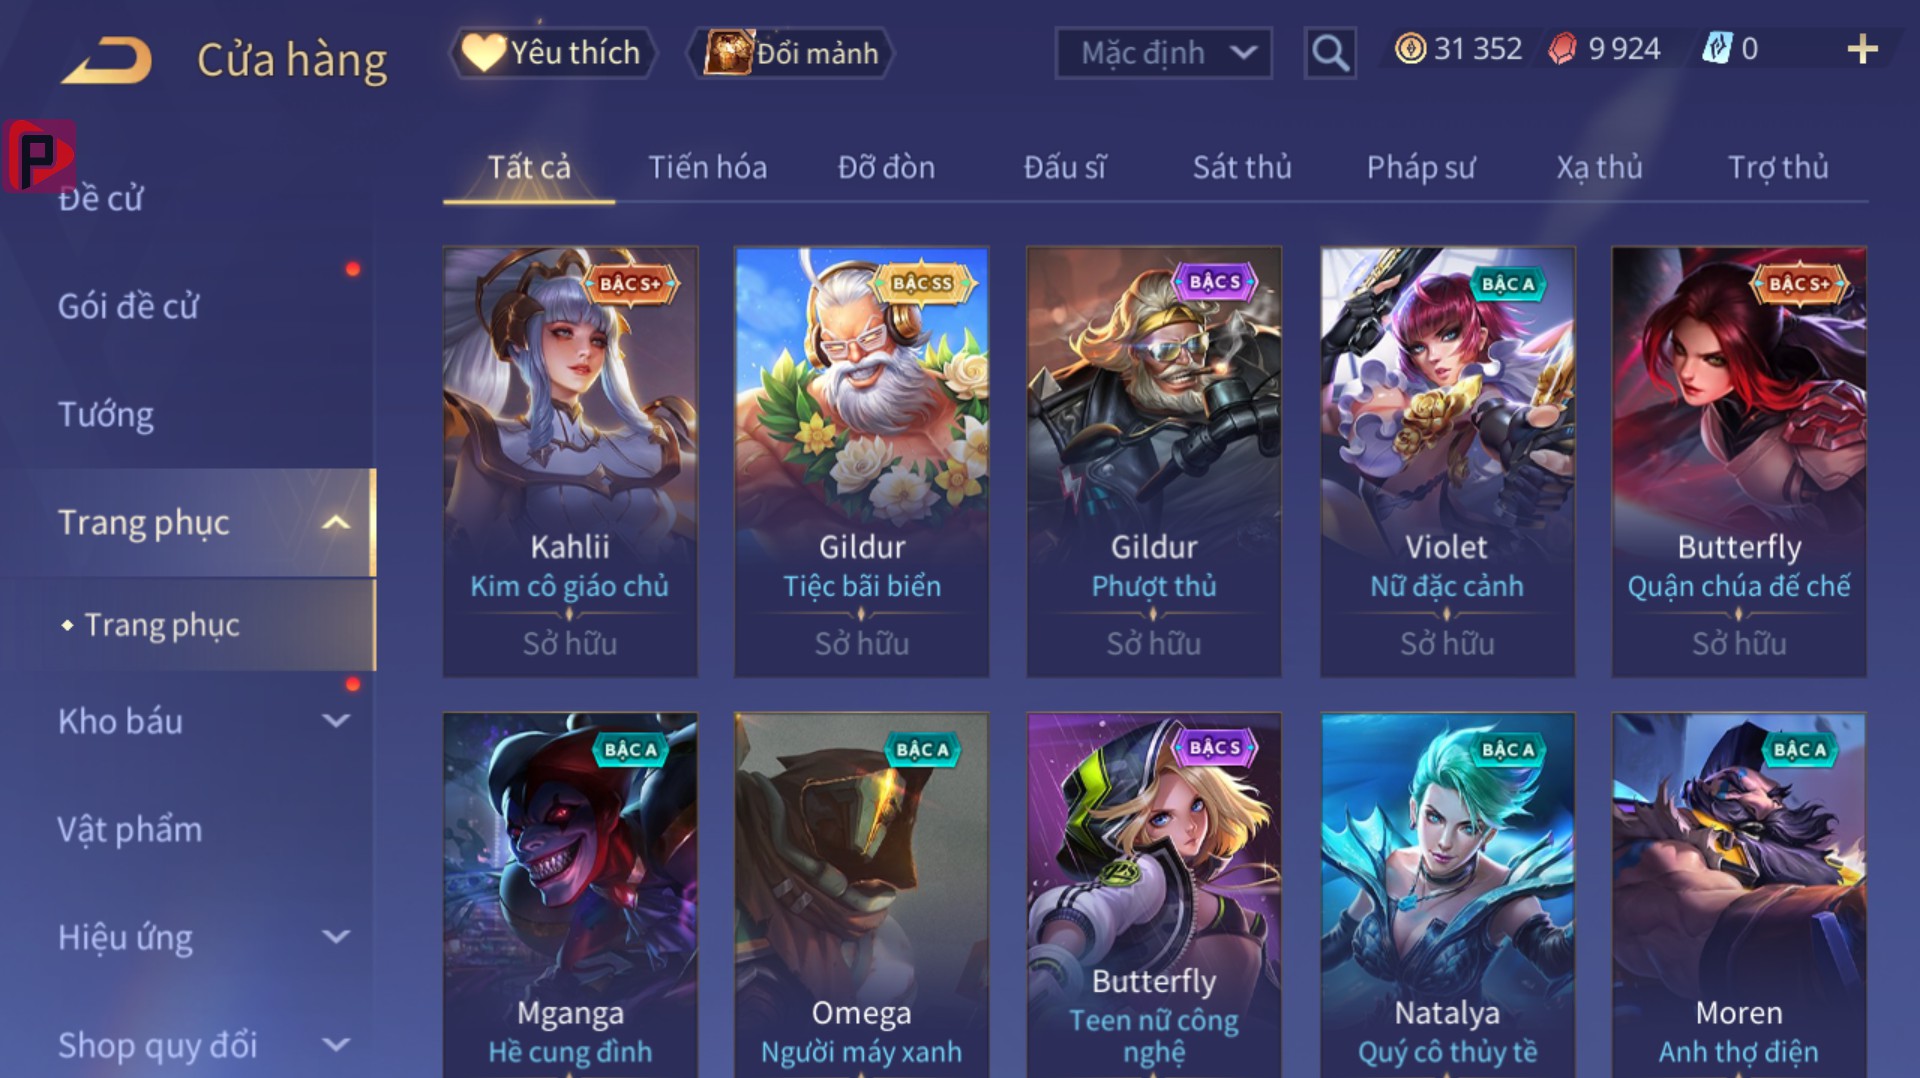1920x1078 pixels.
Task: Expand the Kho báu sidebar section
Action: (x=337, y=720)
